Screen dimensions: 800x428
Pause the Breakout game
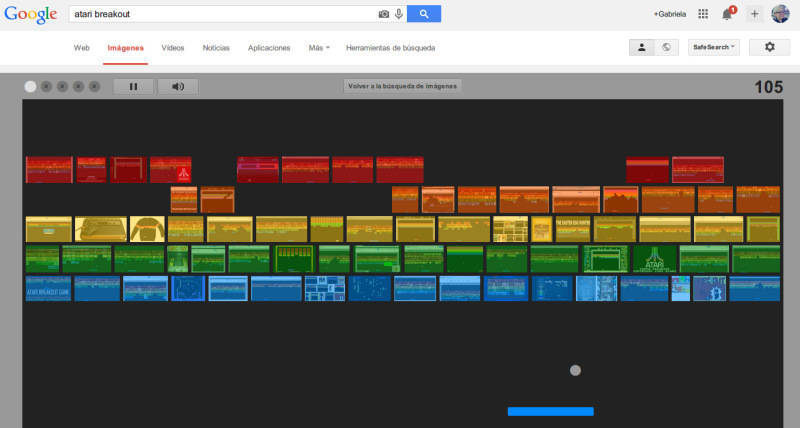pyautogui.click(x=133, y=87)
